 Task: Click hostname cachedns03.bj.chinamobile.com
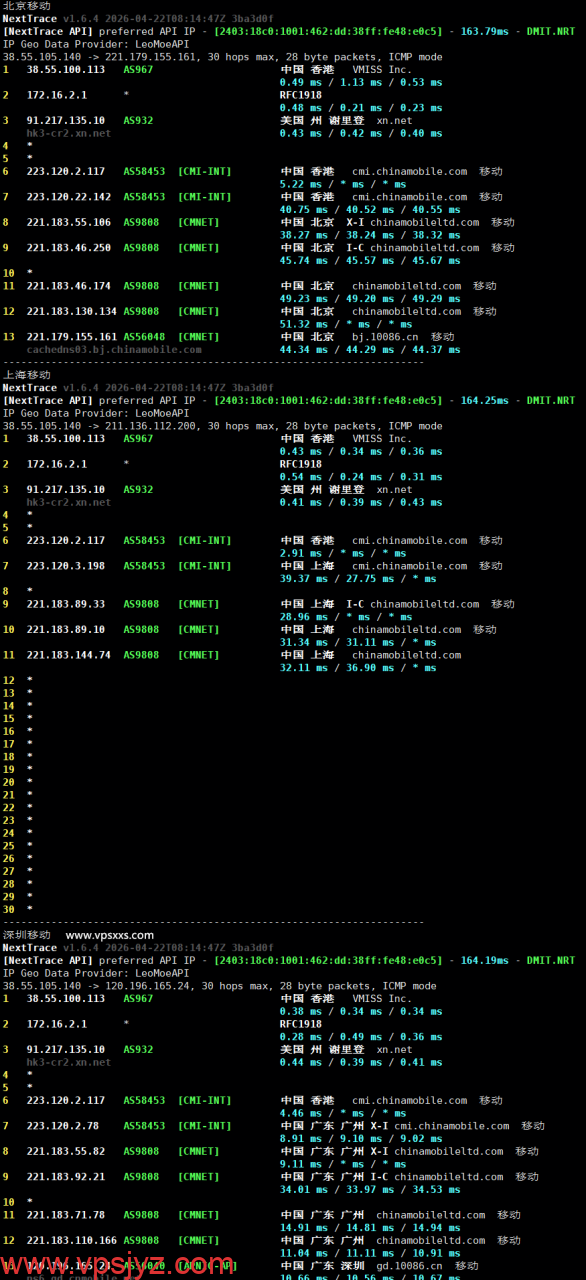point(114,350)
